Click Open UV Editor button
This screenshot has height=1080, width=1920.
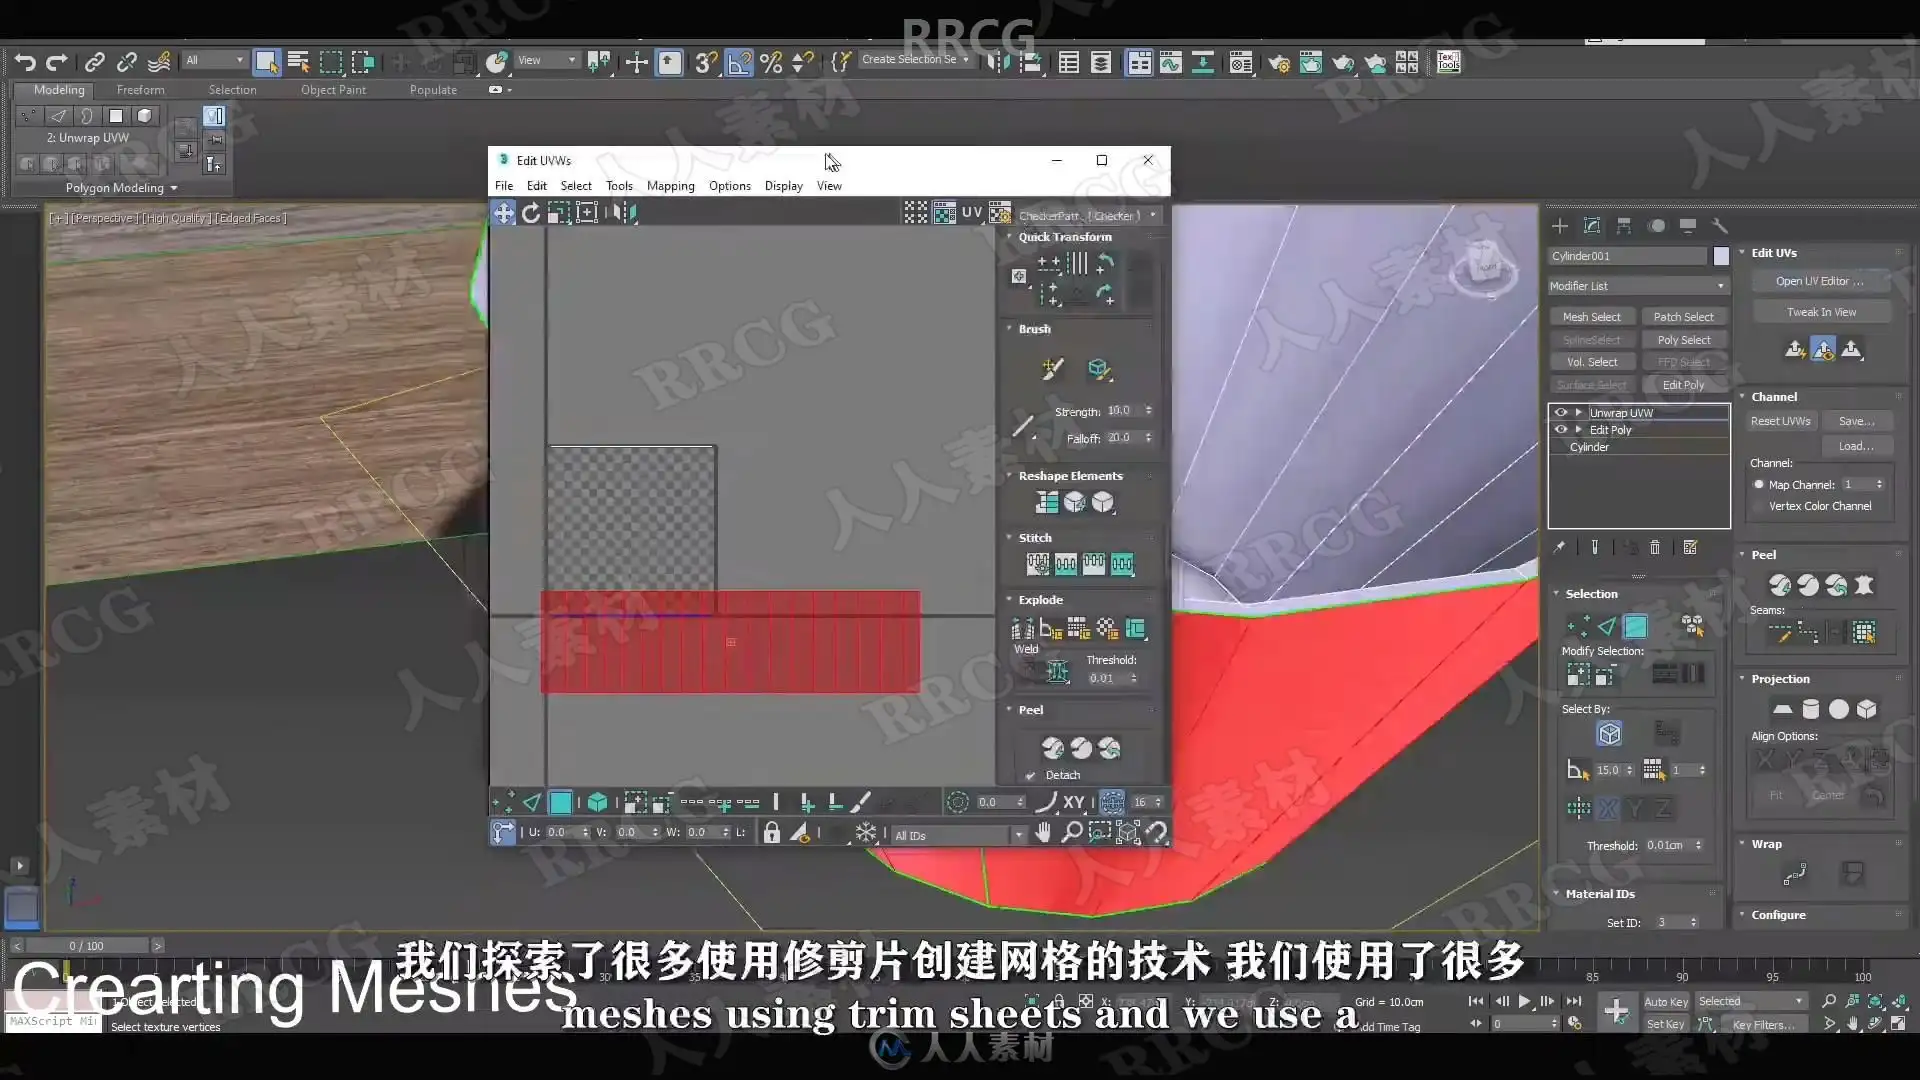pyautogui.click(x=1819, y=281)
